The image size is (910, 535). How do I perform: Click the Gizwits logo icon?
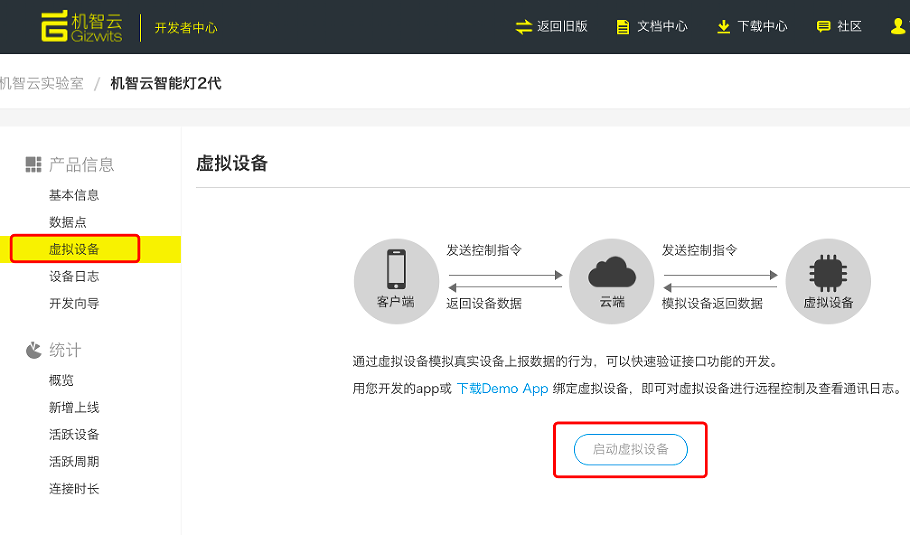coord(55,27)
